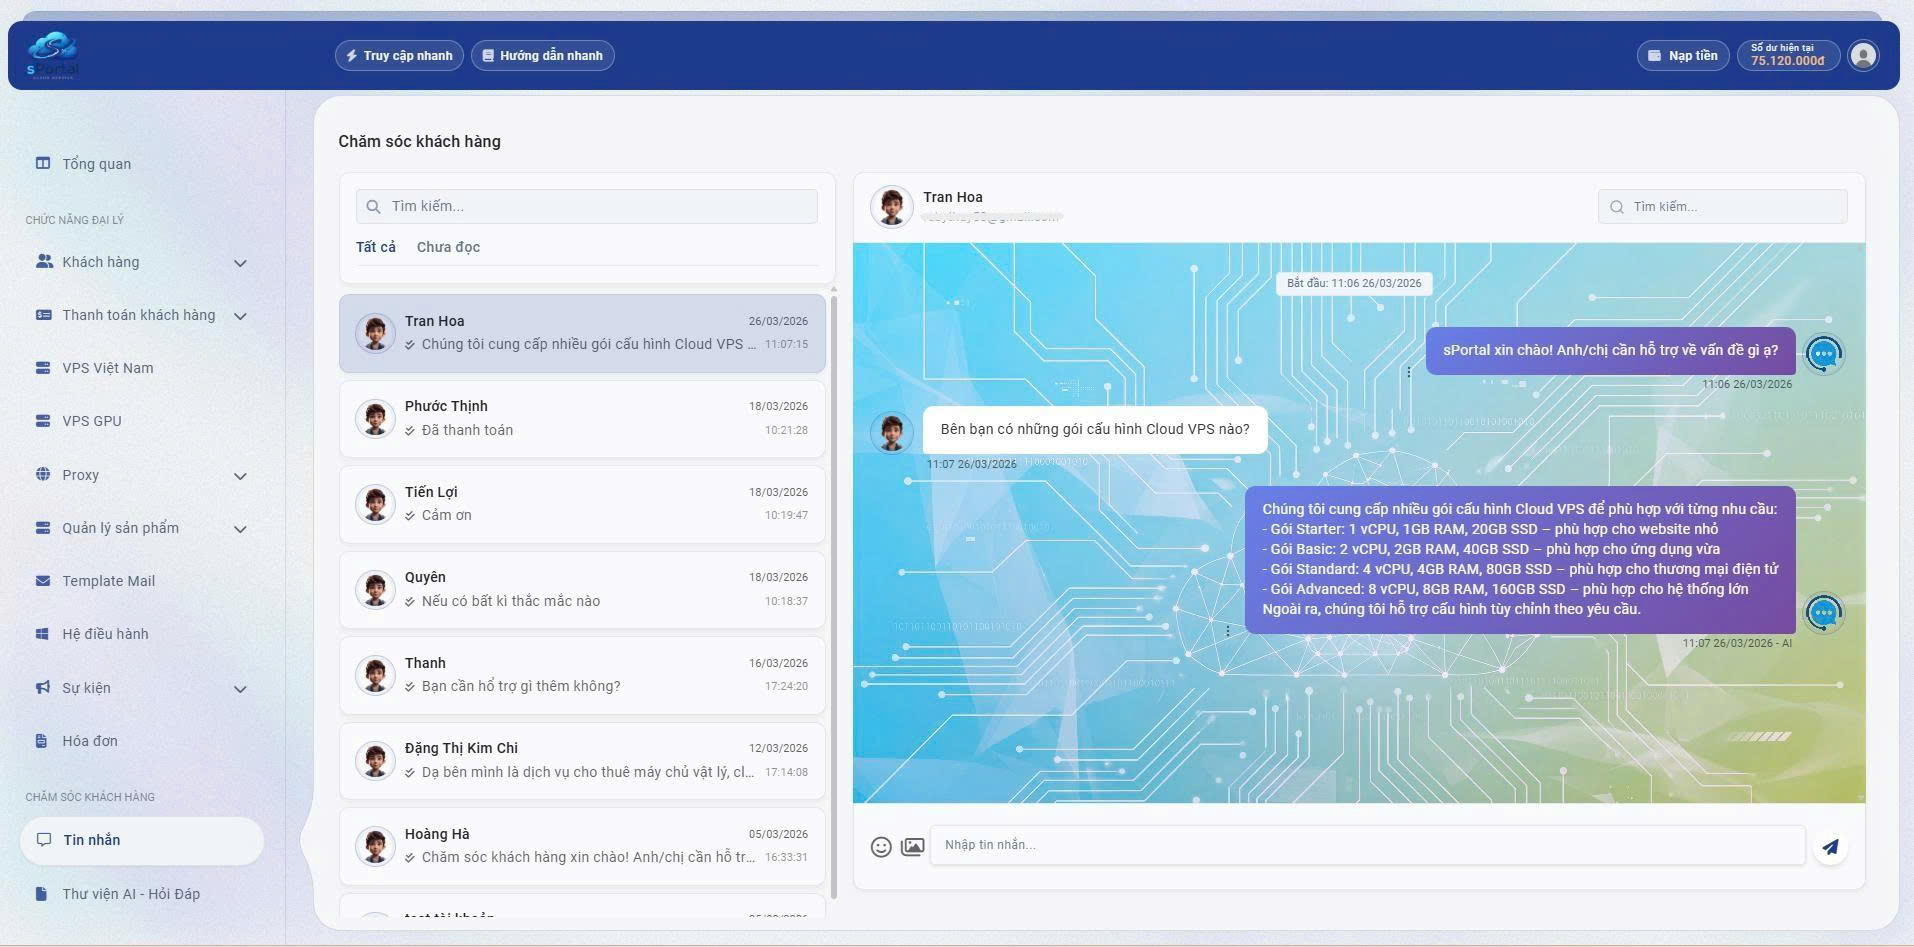Click the bot avatar next to greeting
The height and width of the screenshot is (947, 1914).
(x=1824, y=353)
